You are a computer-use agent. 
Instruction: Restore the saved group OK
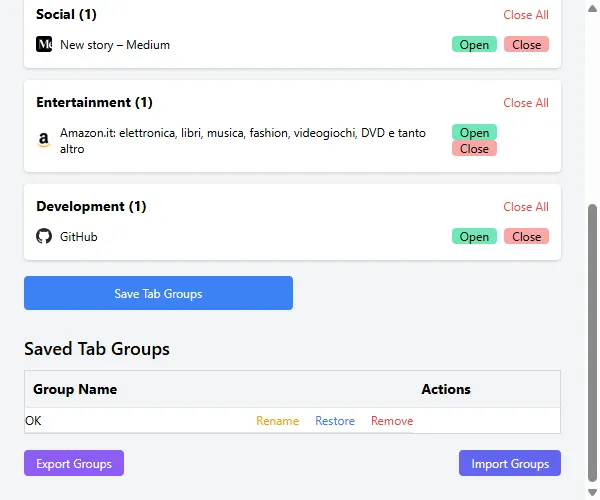point(335,421)
